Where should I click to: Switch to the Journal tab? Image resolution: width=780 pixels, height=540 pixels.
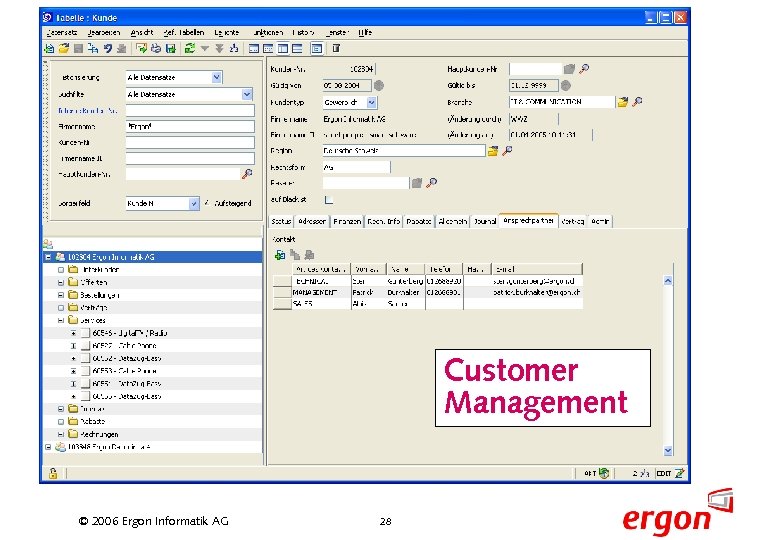pos(485,222)
